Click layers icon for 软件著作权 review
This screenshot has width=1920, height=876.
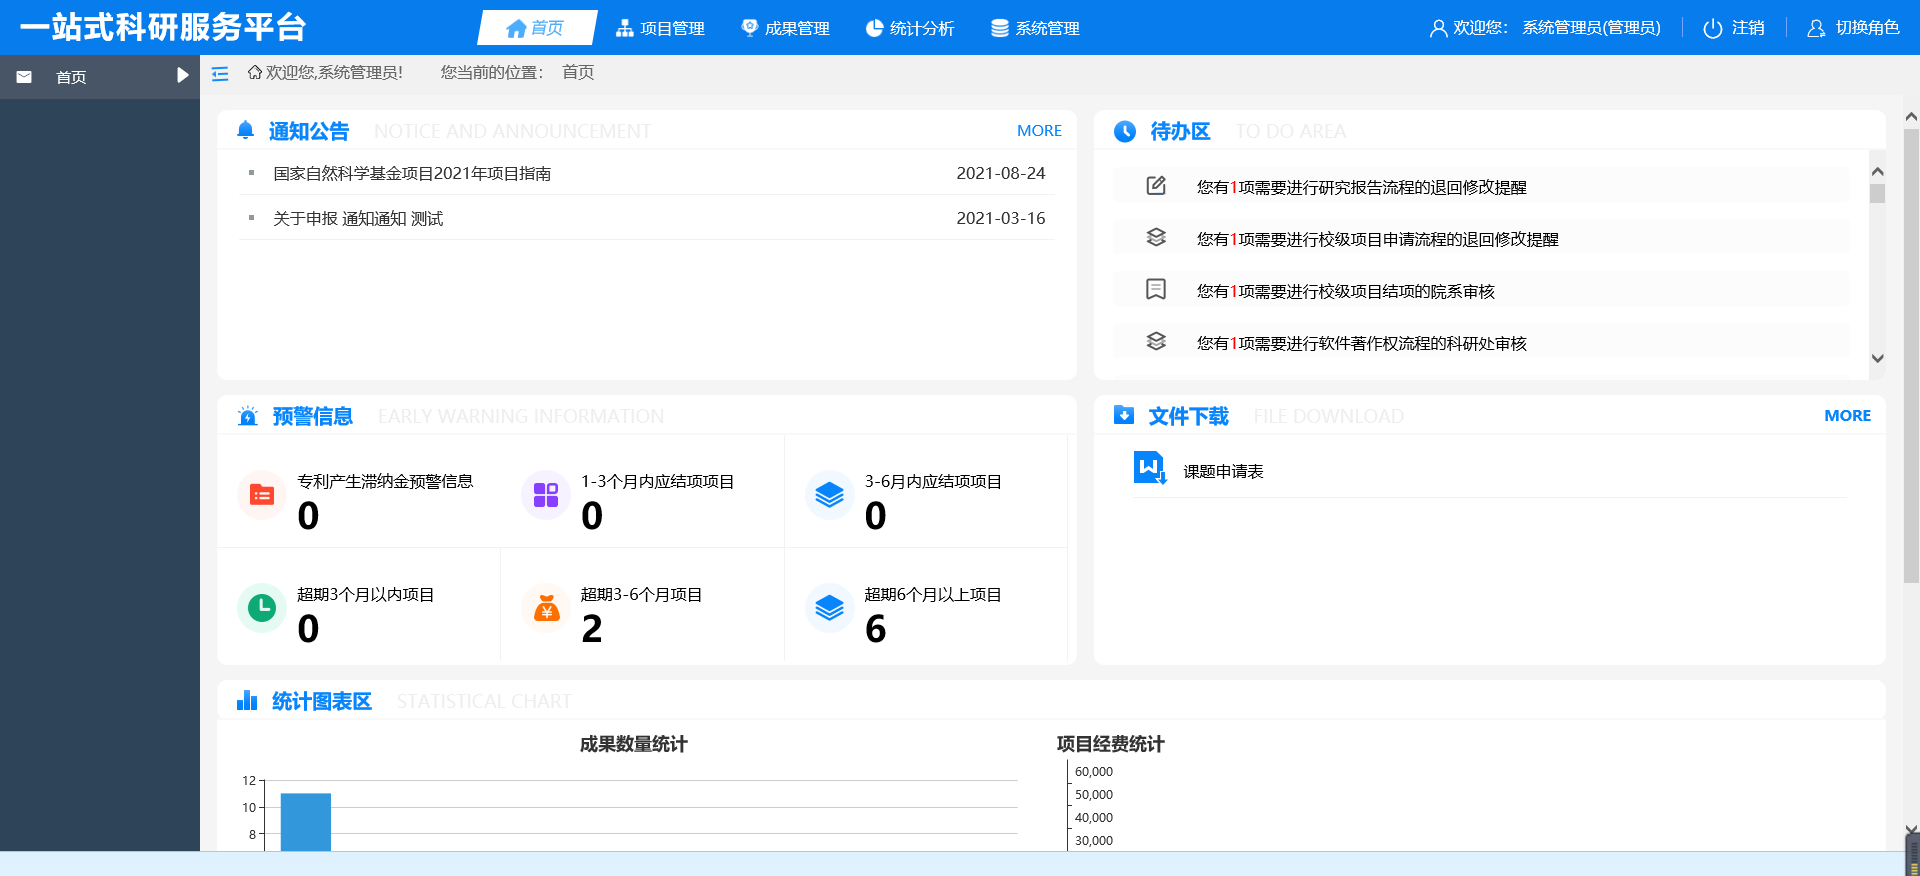[1156, 342]
